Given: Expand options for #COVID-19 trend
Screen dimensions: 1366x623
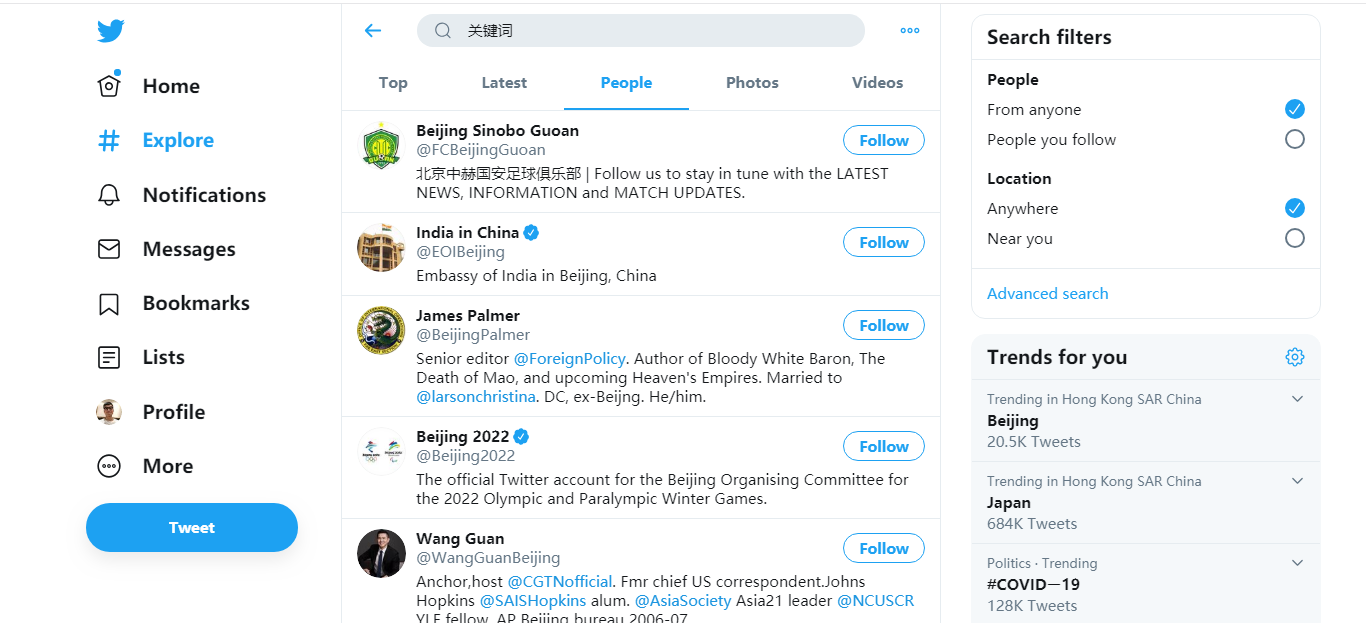Looking at the screenshot, I should (x=1297, y=563).
